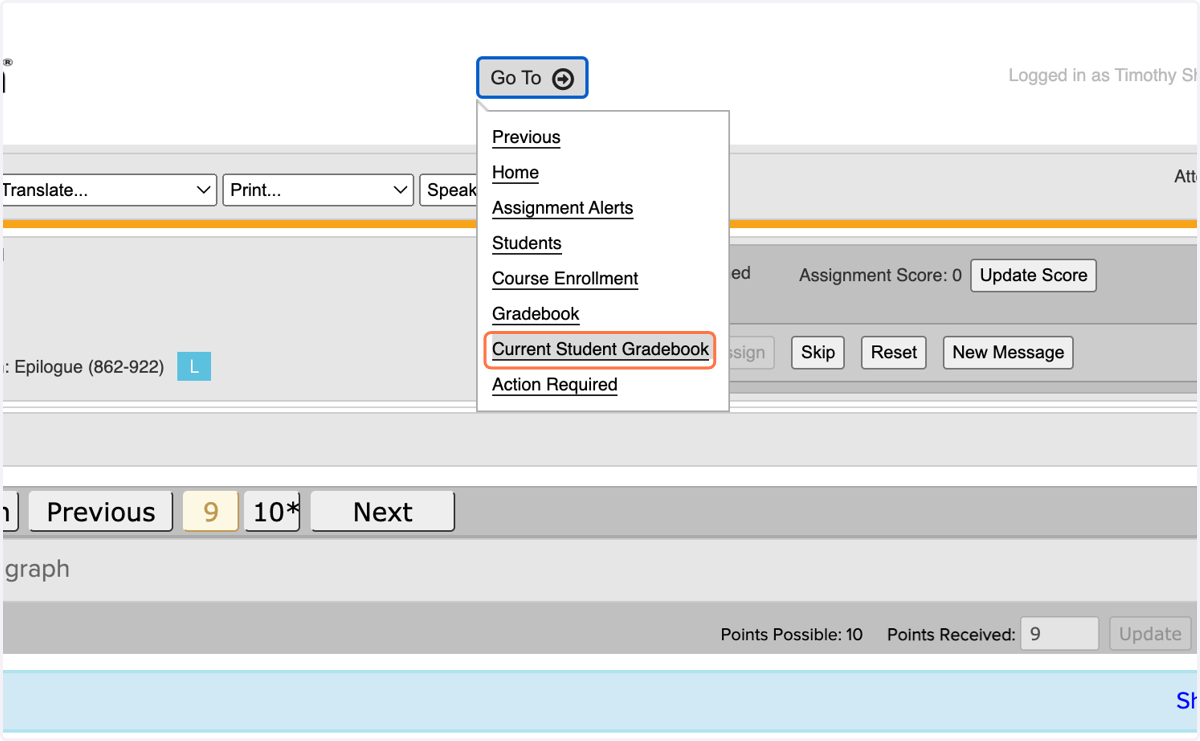
Task: Open a New Message
Action: (1008, 352)
